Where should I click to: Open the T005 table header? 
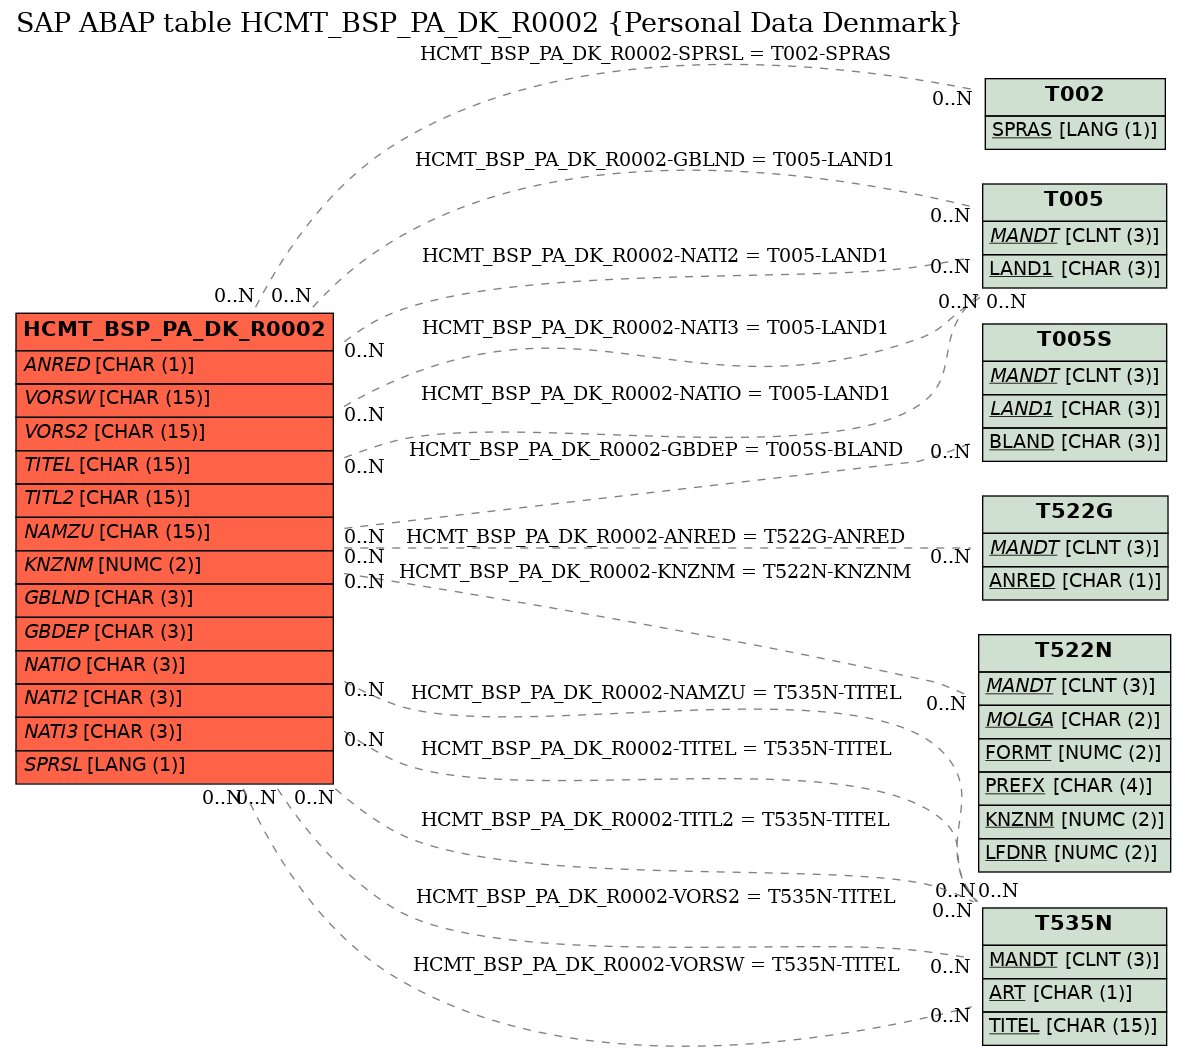(1073, 201)
